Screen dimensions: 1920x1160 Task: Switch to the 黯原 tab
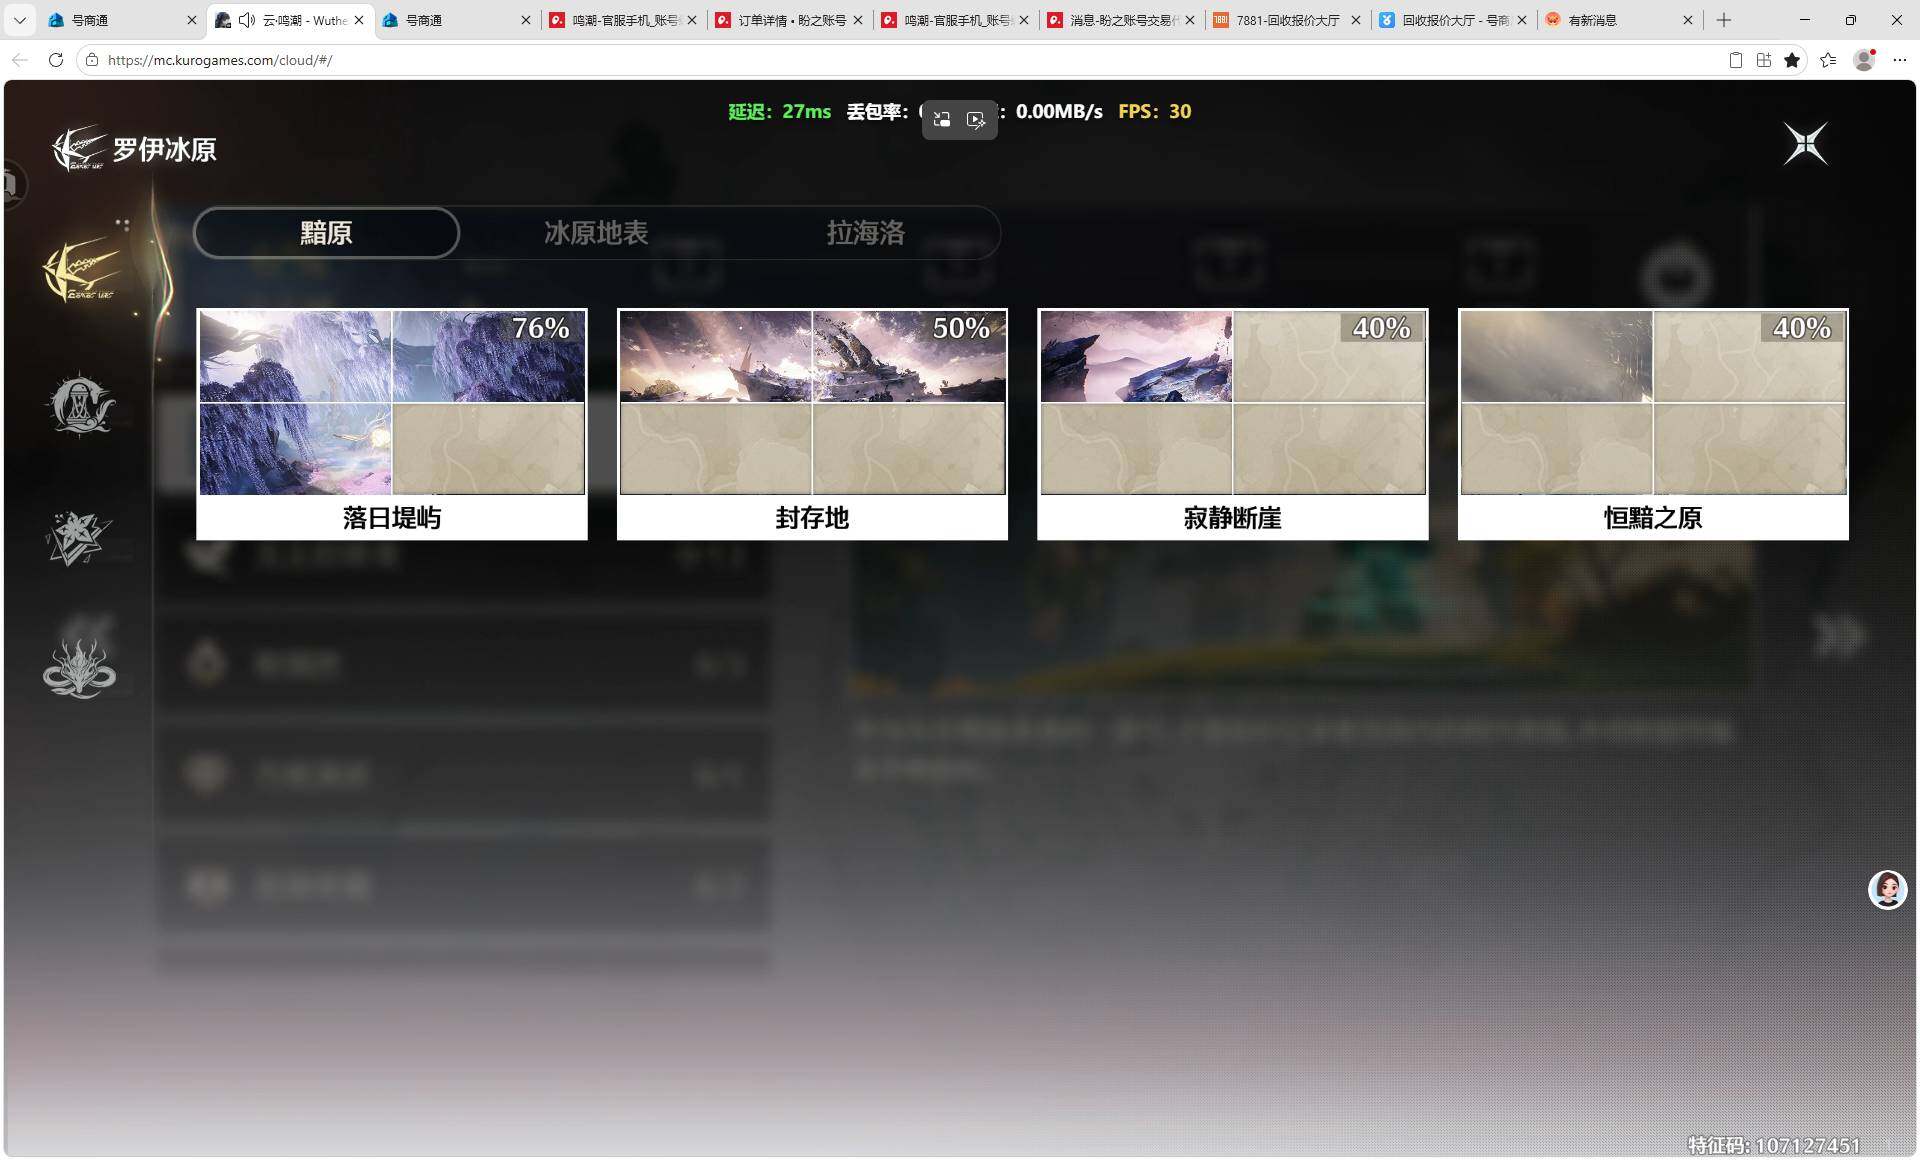pyautogui.click(x=326, y=233)
